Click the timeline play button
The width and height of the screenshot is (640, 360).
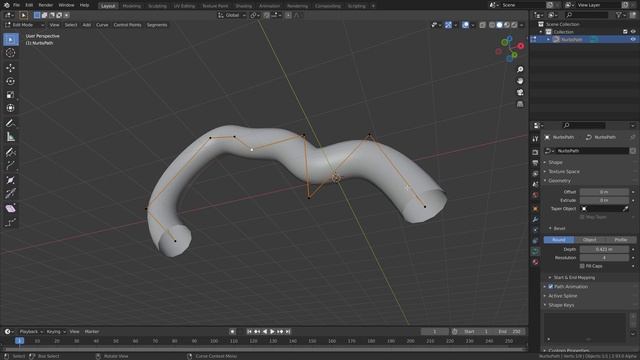272,332
